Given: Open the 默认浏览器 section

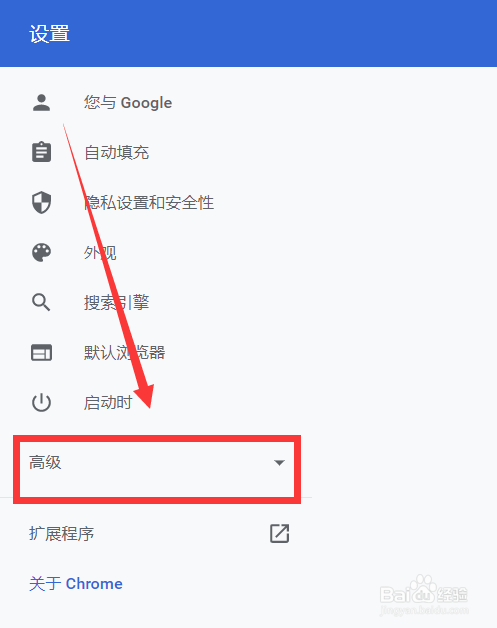Looking at the screenshot, I should click(x=125, y=352).
